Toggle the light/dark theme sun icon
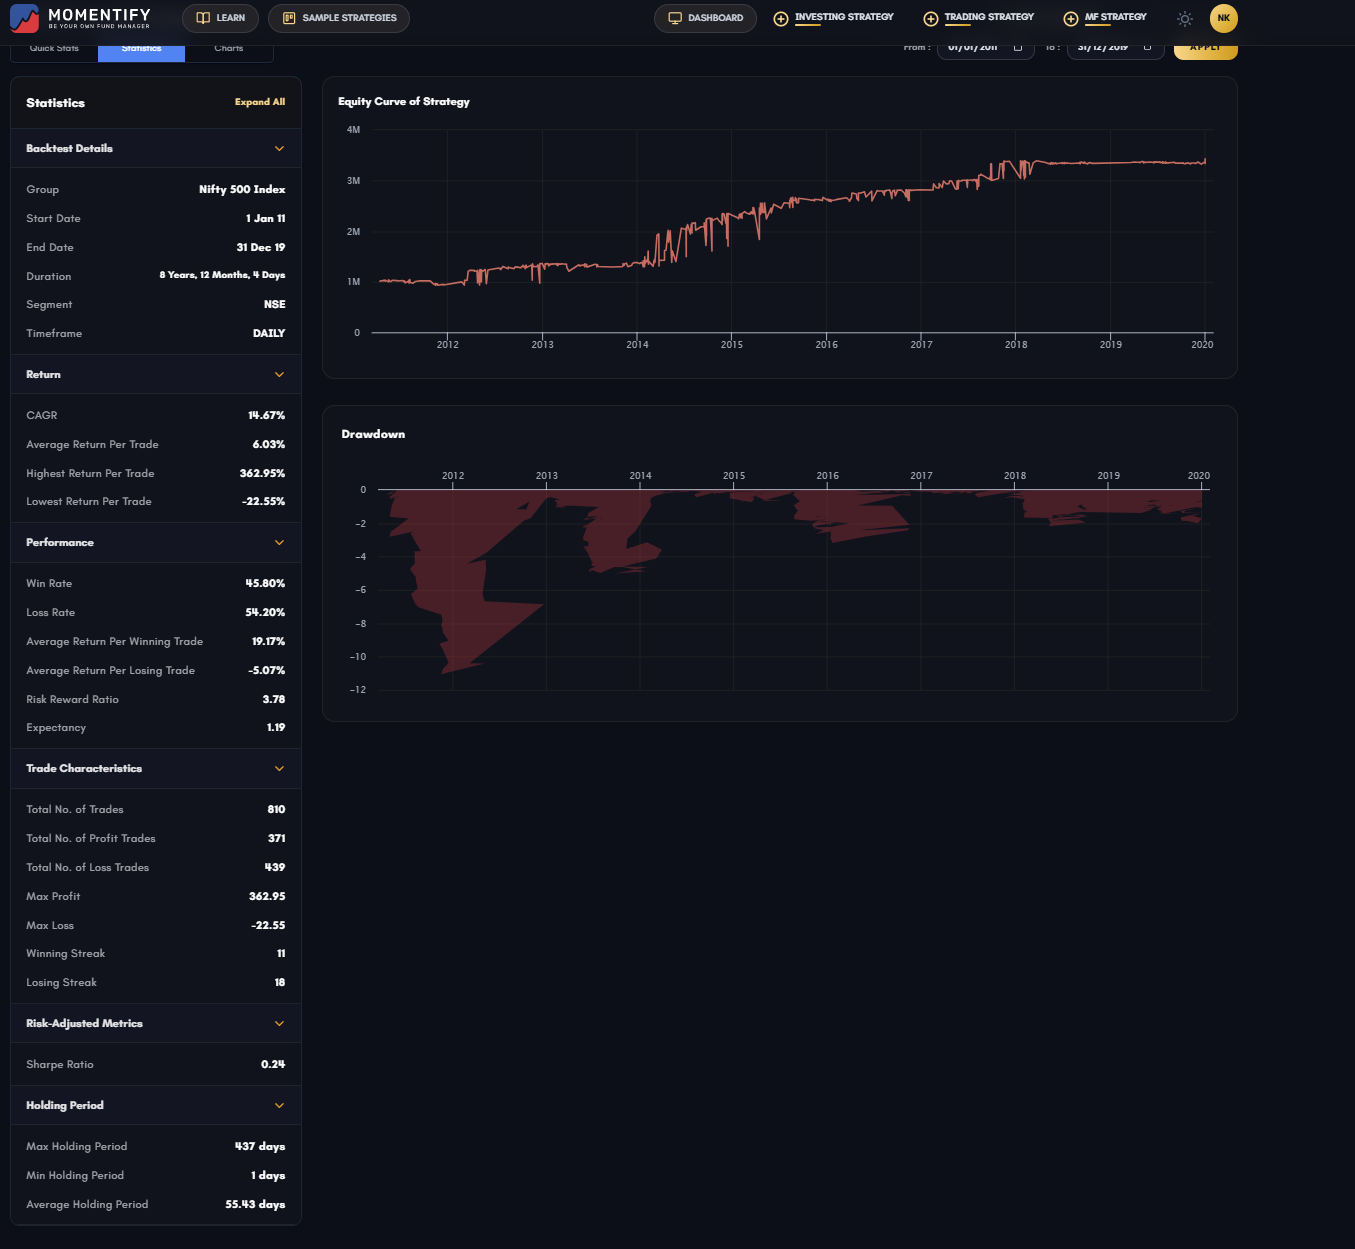The height and width of the screenshot is (1249, 1355). point(1185,19)
